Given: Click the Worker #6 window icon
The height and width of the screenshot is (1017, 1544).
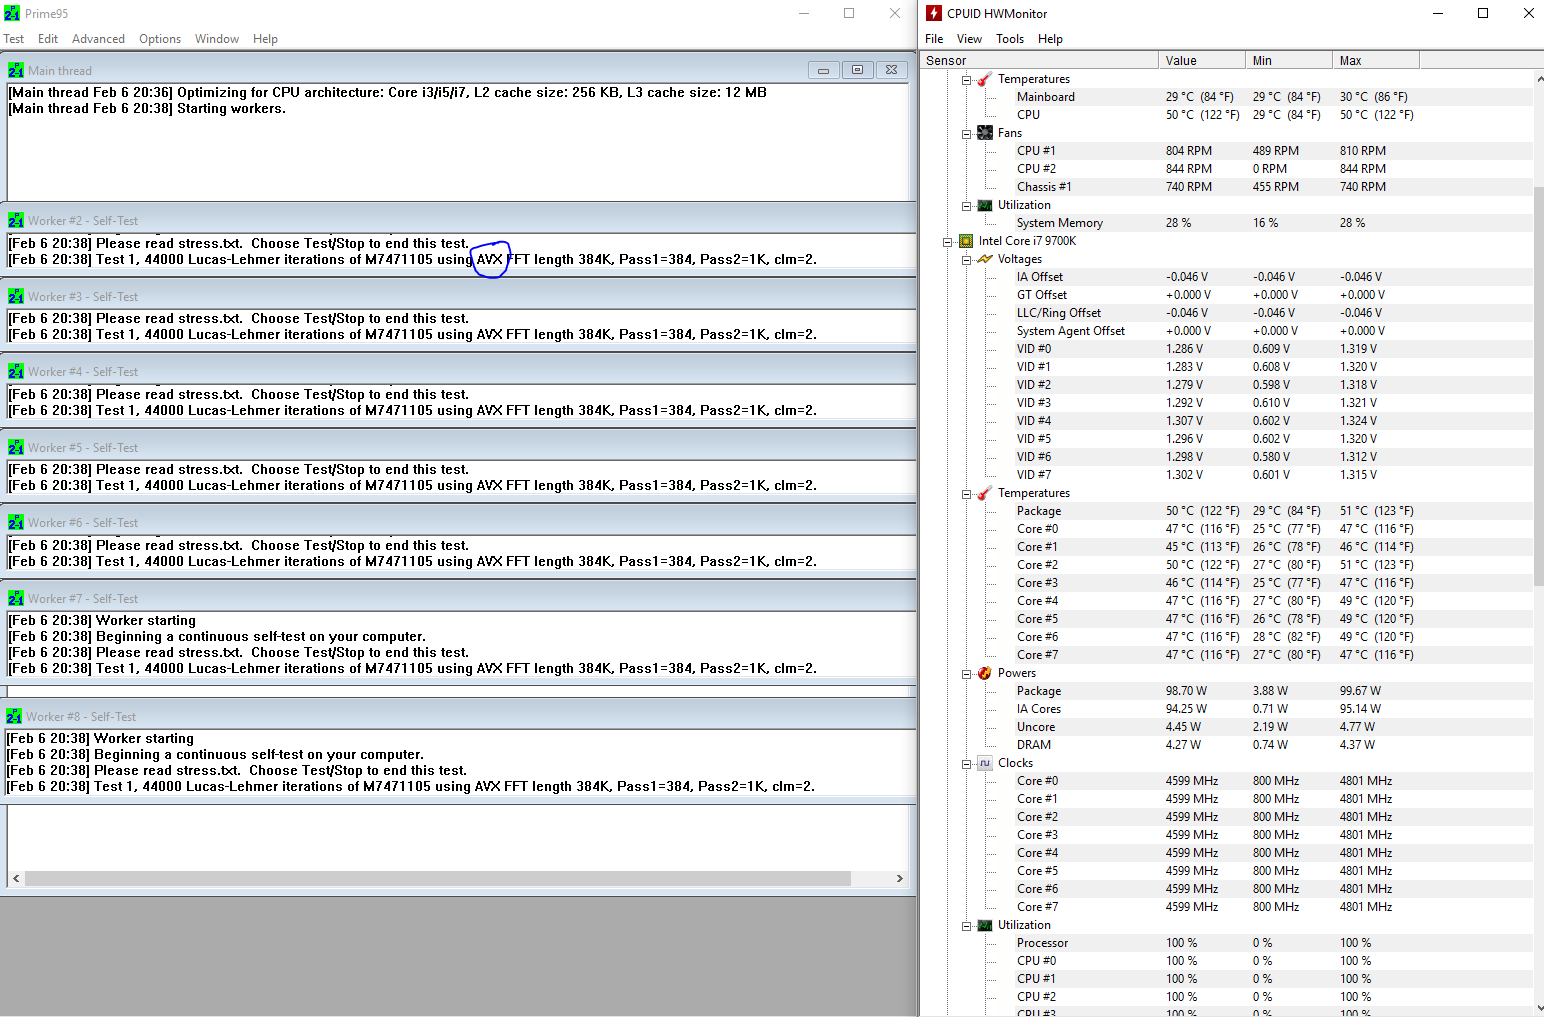Looking at the screenshot, I should [x=16, y=522].
